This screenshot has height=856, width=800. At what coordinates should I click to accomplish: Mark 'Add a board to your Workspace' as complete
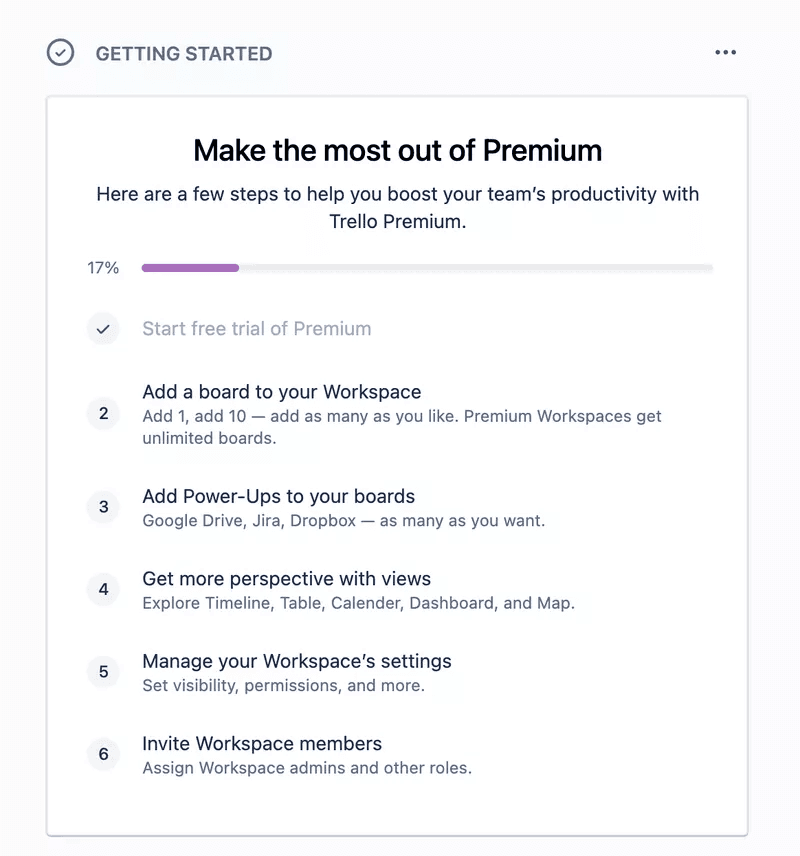tap(103, 413)
